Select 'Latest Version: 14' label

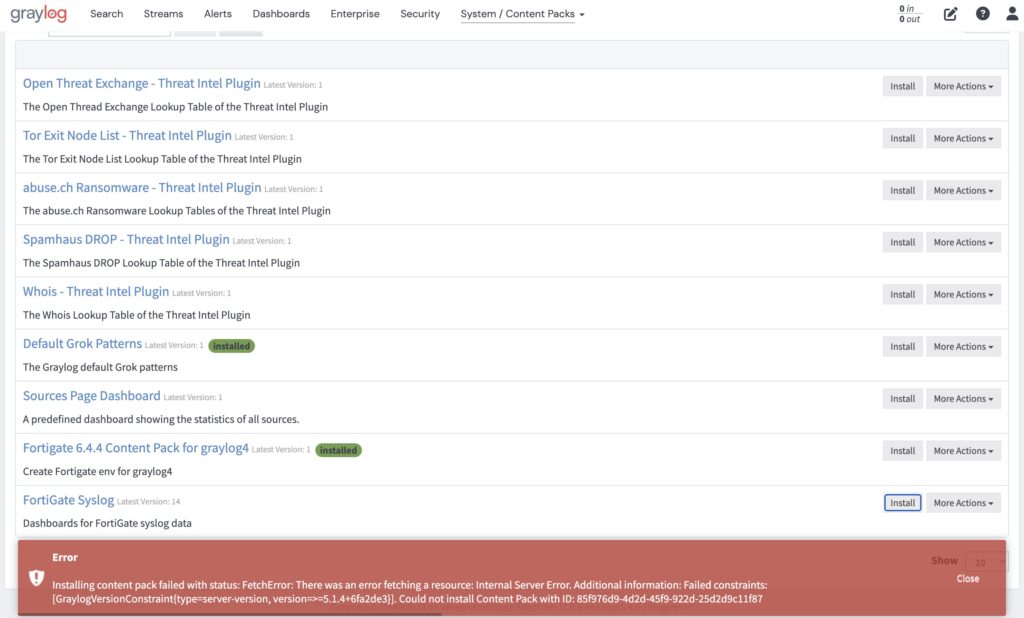click(x=148, y=502)
